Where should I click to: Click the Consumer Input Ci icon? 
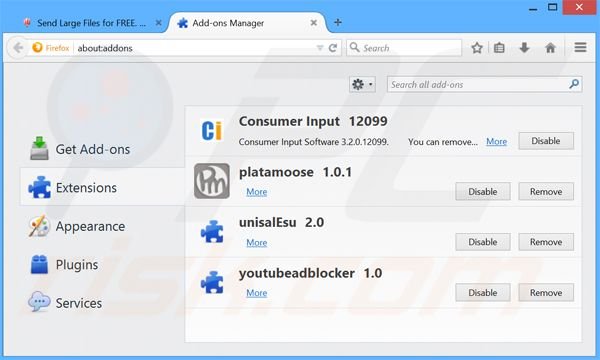(x=212, y=130)
